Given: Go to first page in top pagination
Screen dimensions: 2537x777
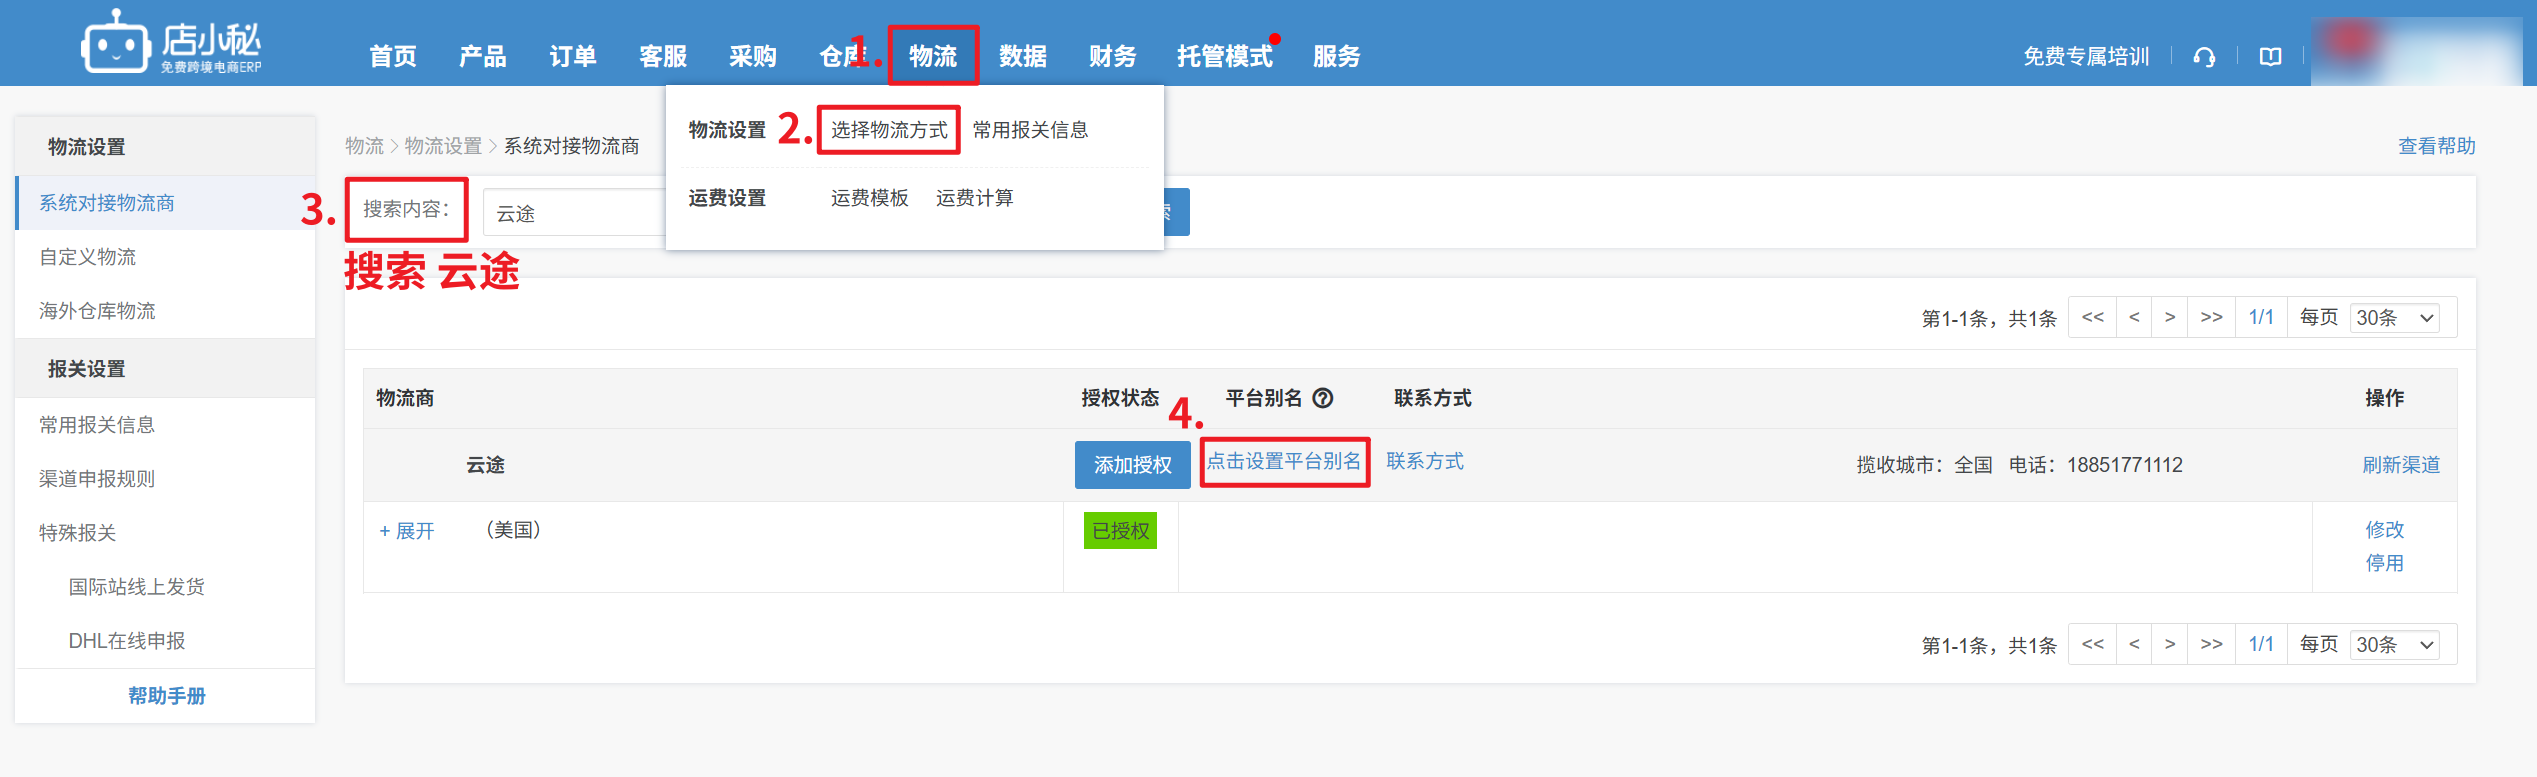Looking at the screenshot, I should [x=2092, y=317].
